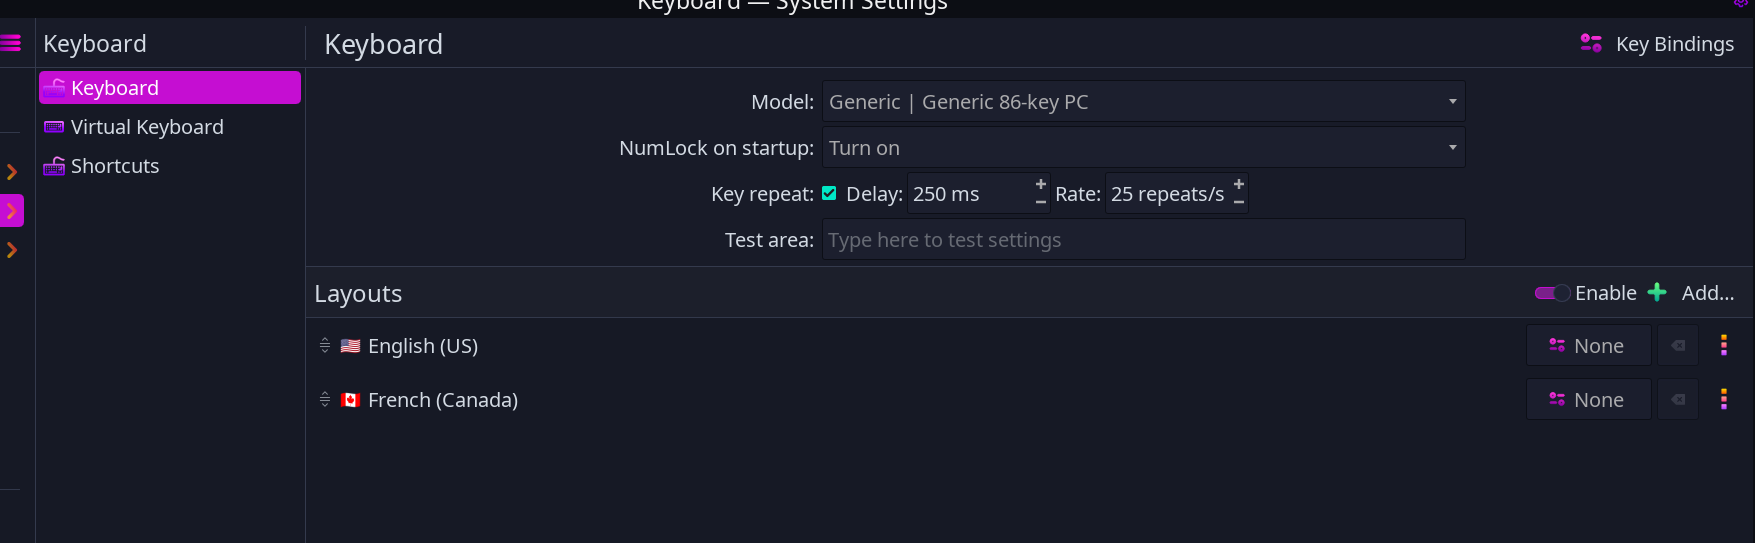Screen dimensions: 1755x543
Task: Open the hamburger menu icon in the sidebar
Action: (x=10, y=43)
